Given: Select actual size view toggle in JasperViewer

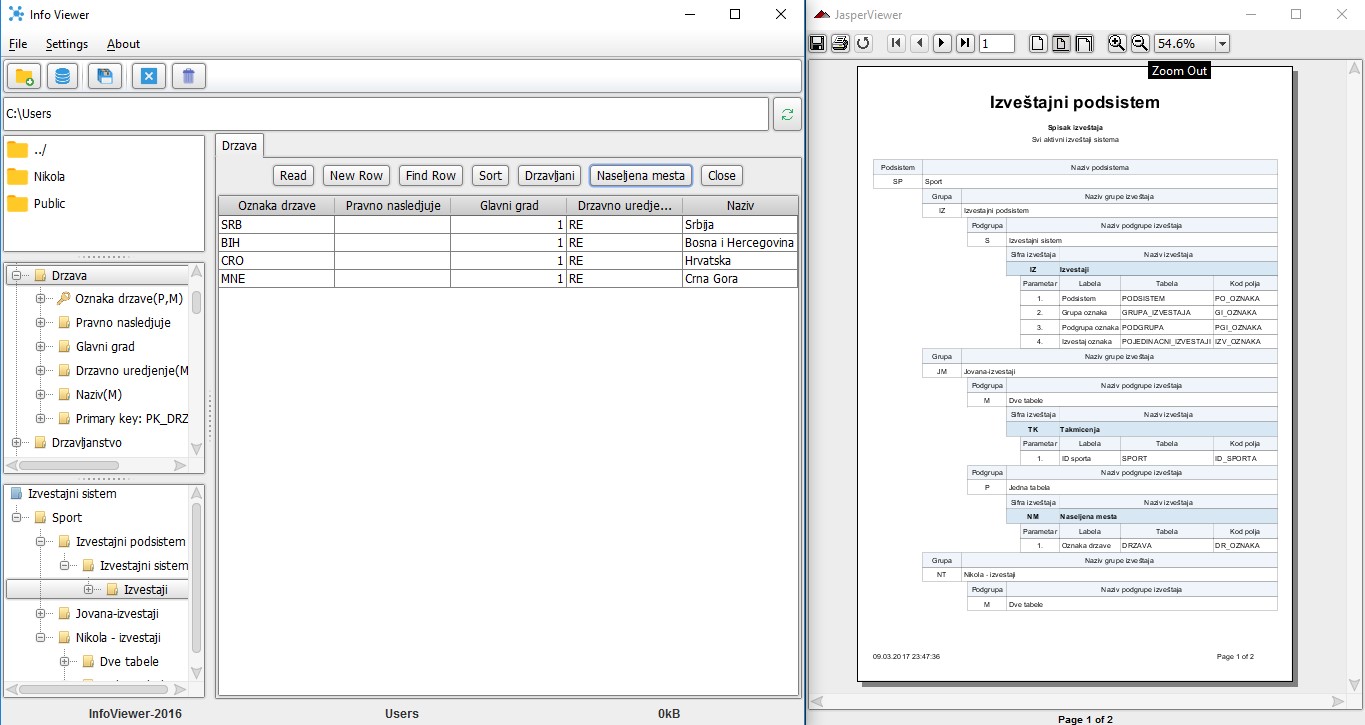Looking at the screenshot, I should [x=1038, y=43].
